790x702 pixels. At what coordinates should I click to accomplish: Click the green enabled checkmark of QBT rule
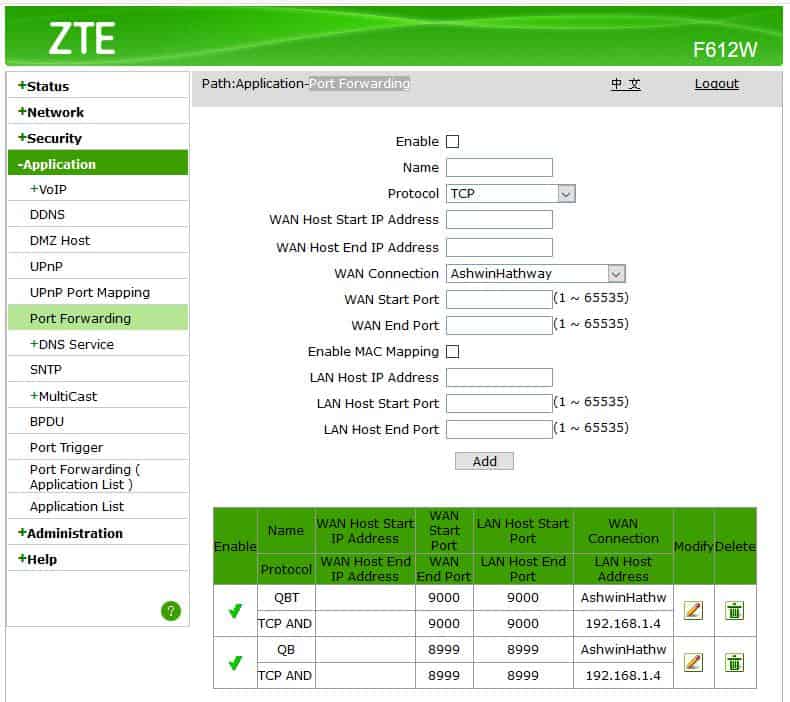pos(235,611)
